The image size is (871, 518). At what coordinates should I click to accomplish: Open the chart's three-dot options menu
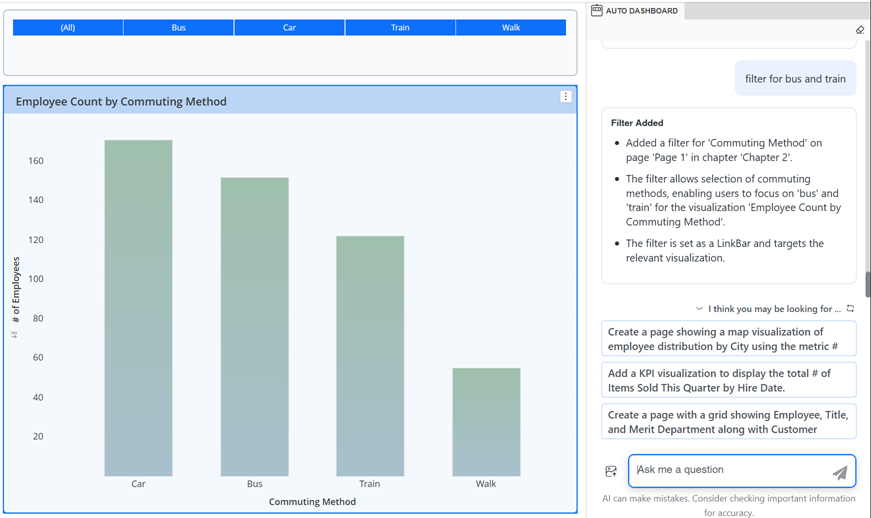click(566, 97)
